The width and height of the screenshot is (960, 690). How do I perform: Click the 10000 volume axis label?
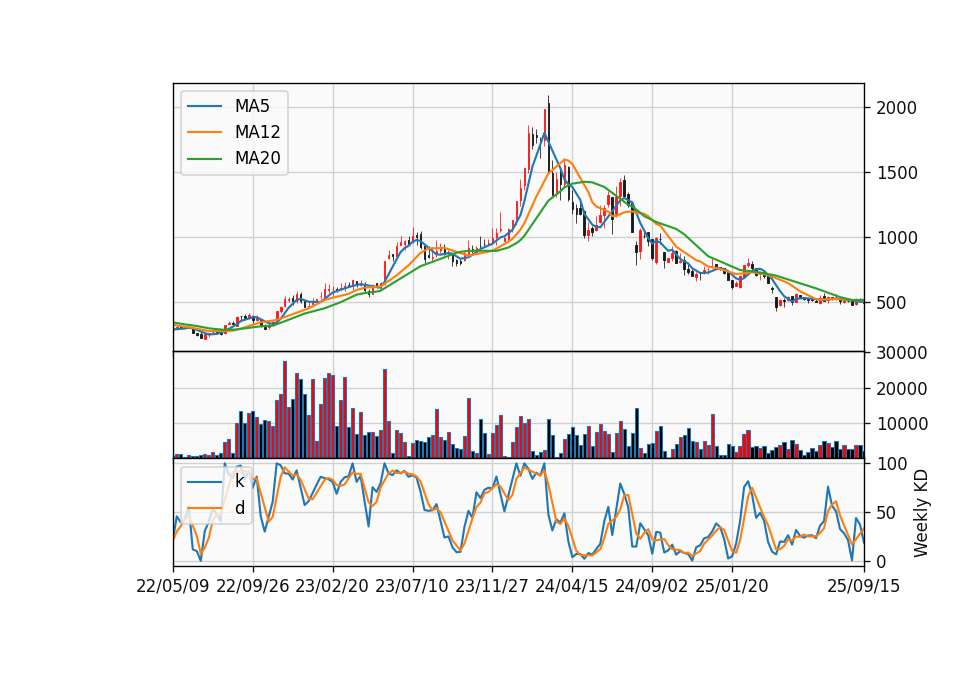click(x=901, y=424)
